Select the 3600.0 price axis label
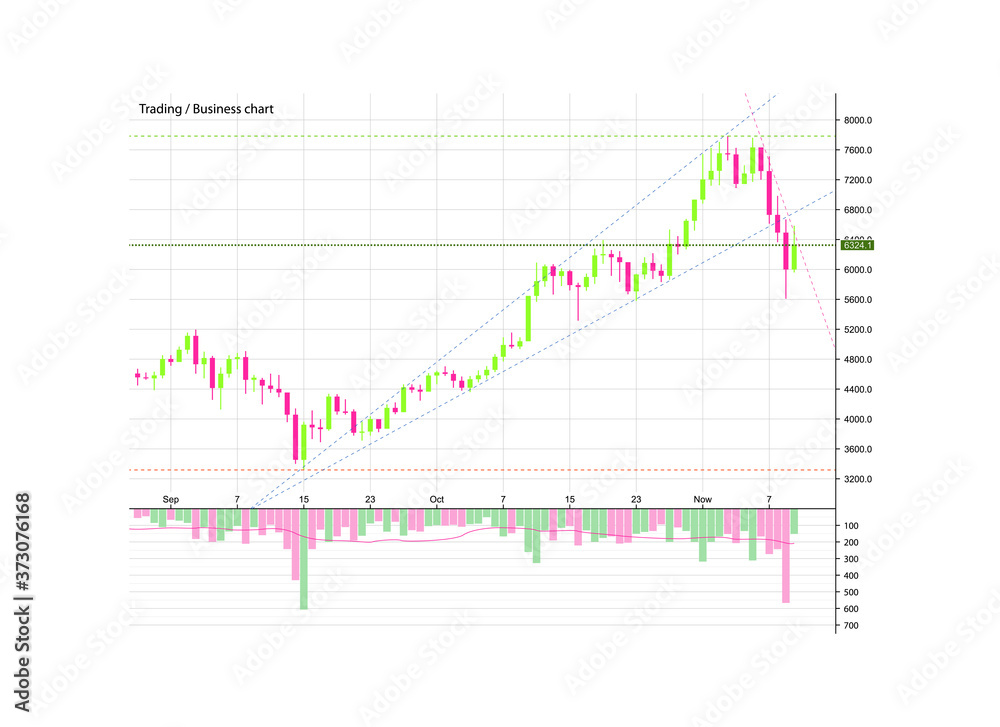The height and width of the screenshot is (727, 1000). 858,449
